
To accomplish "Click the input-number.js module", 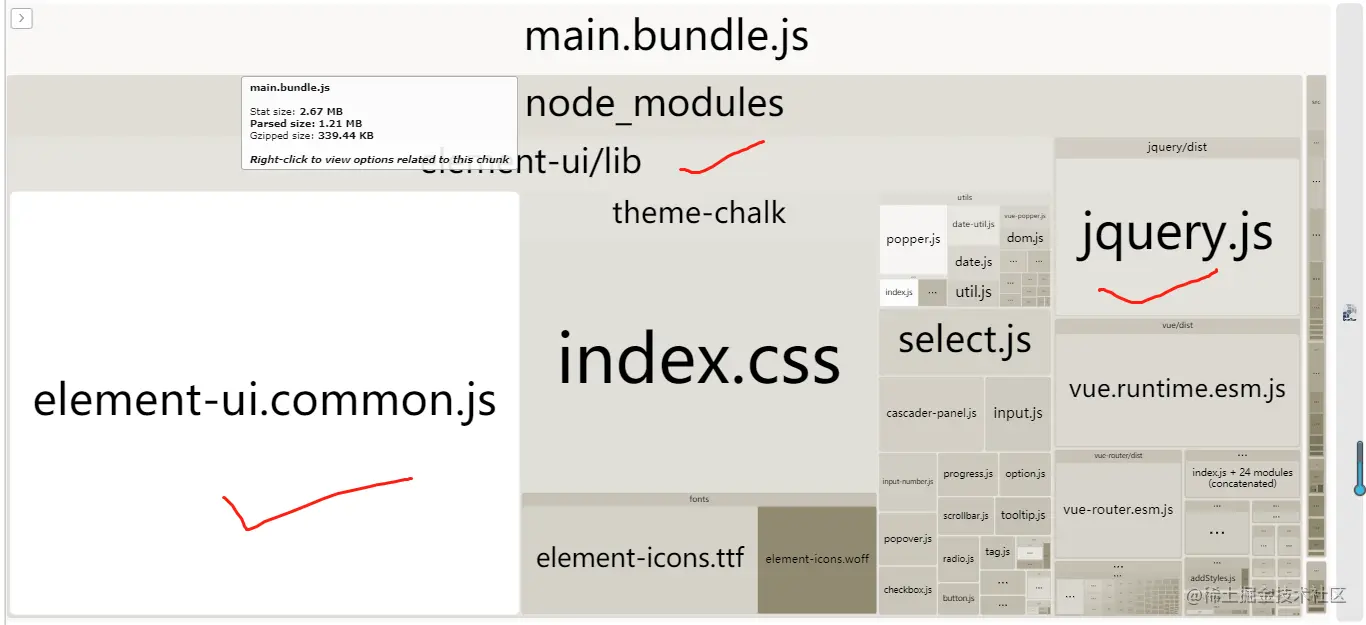I will point(907,482).
